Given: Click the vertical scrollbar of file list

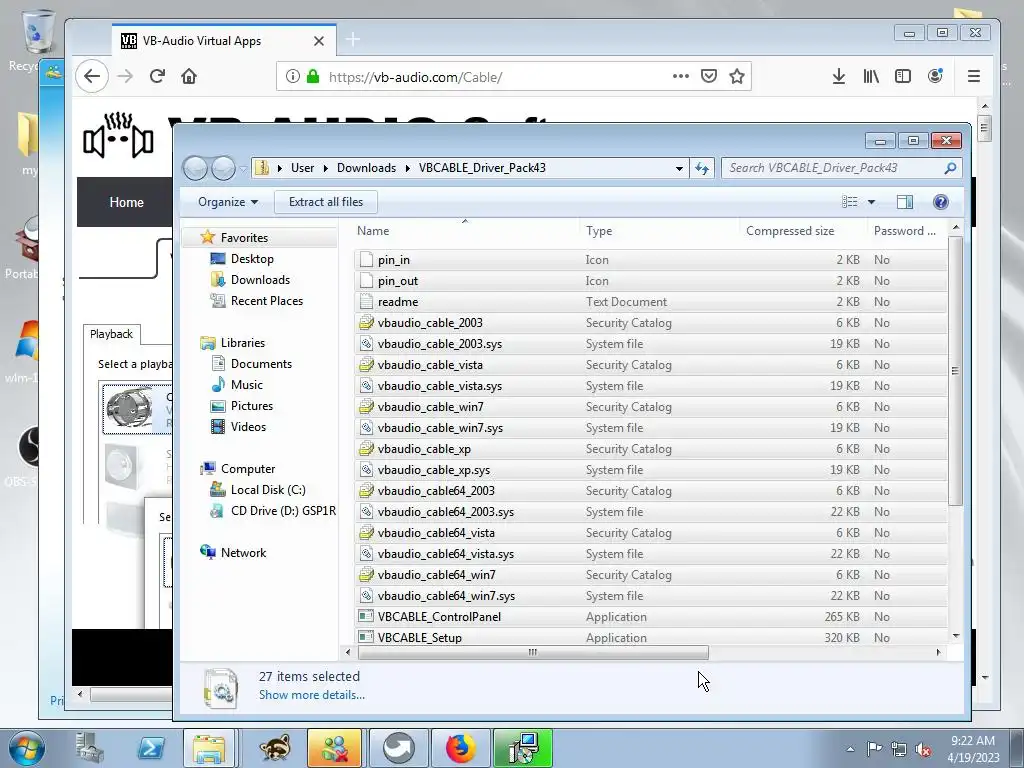Looking at the screenshot, I should [955, 371].
